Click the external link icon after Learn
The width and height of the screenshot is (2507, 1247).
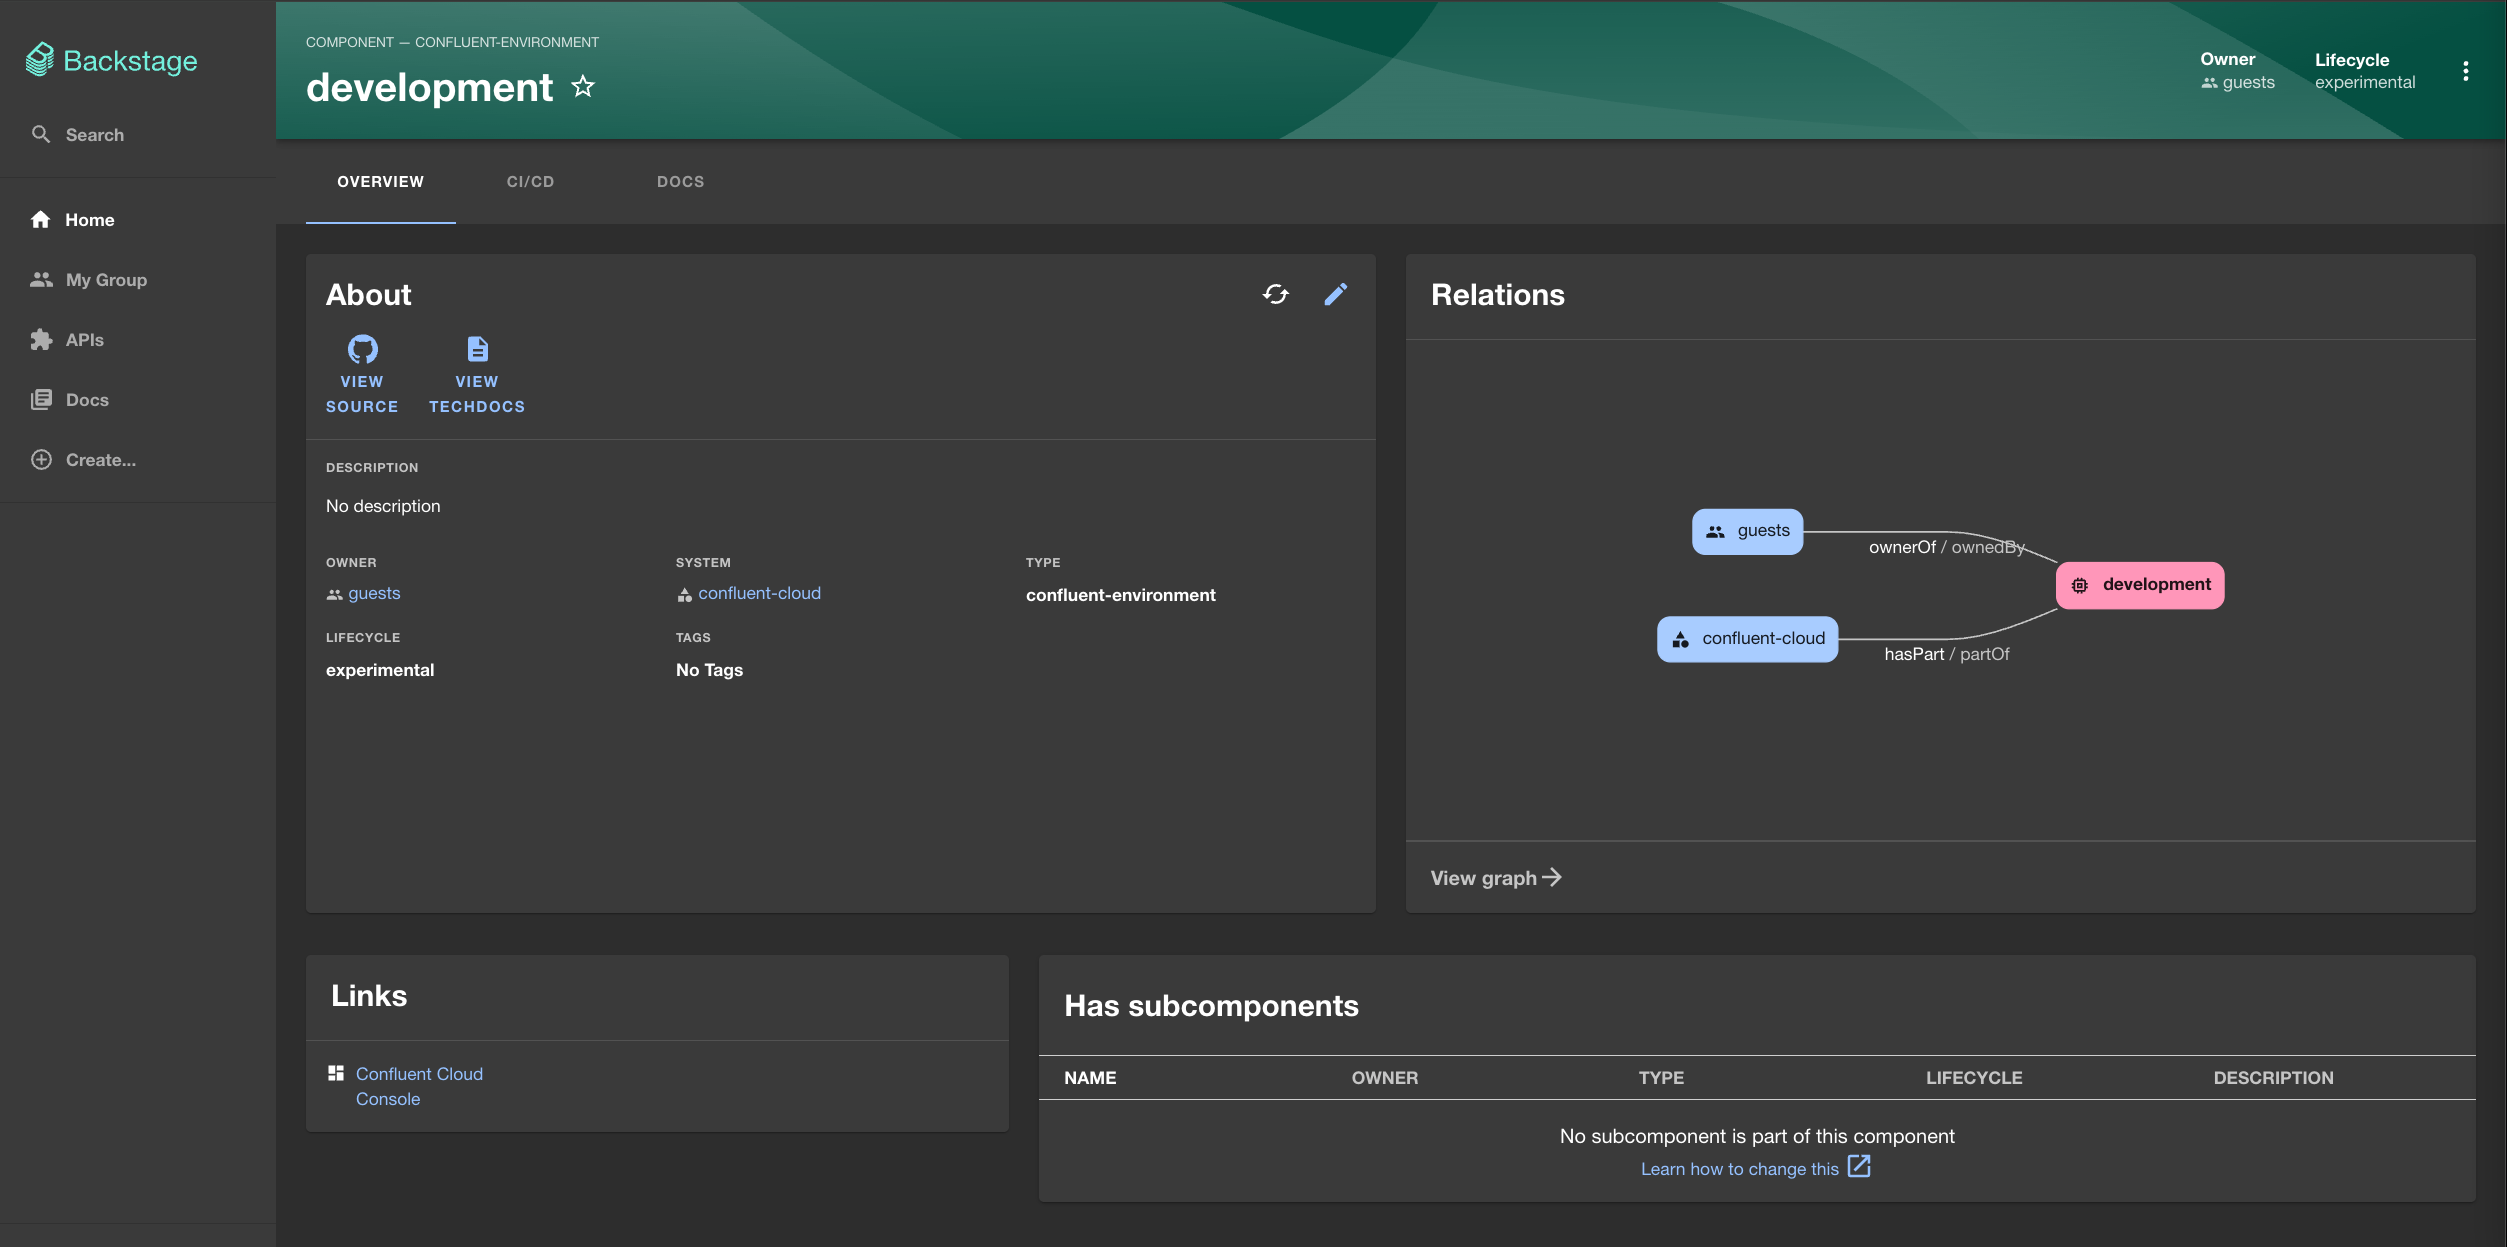[1859, 1166]
